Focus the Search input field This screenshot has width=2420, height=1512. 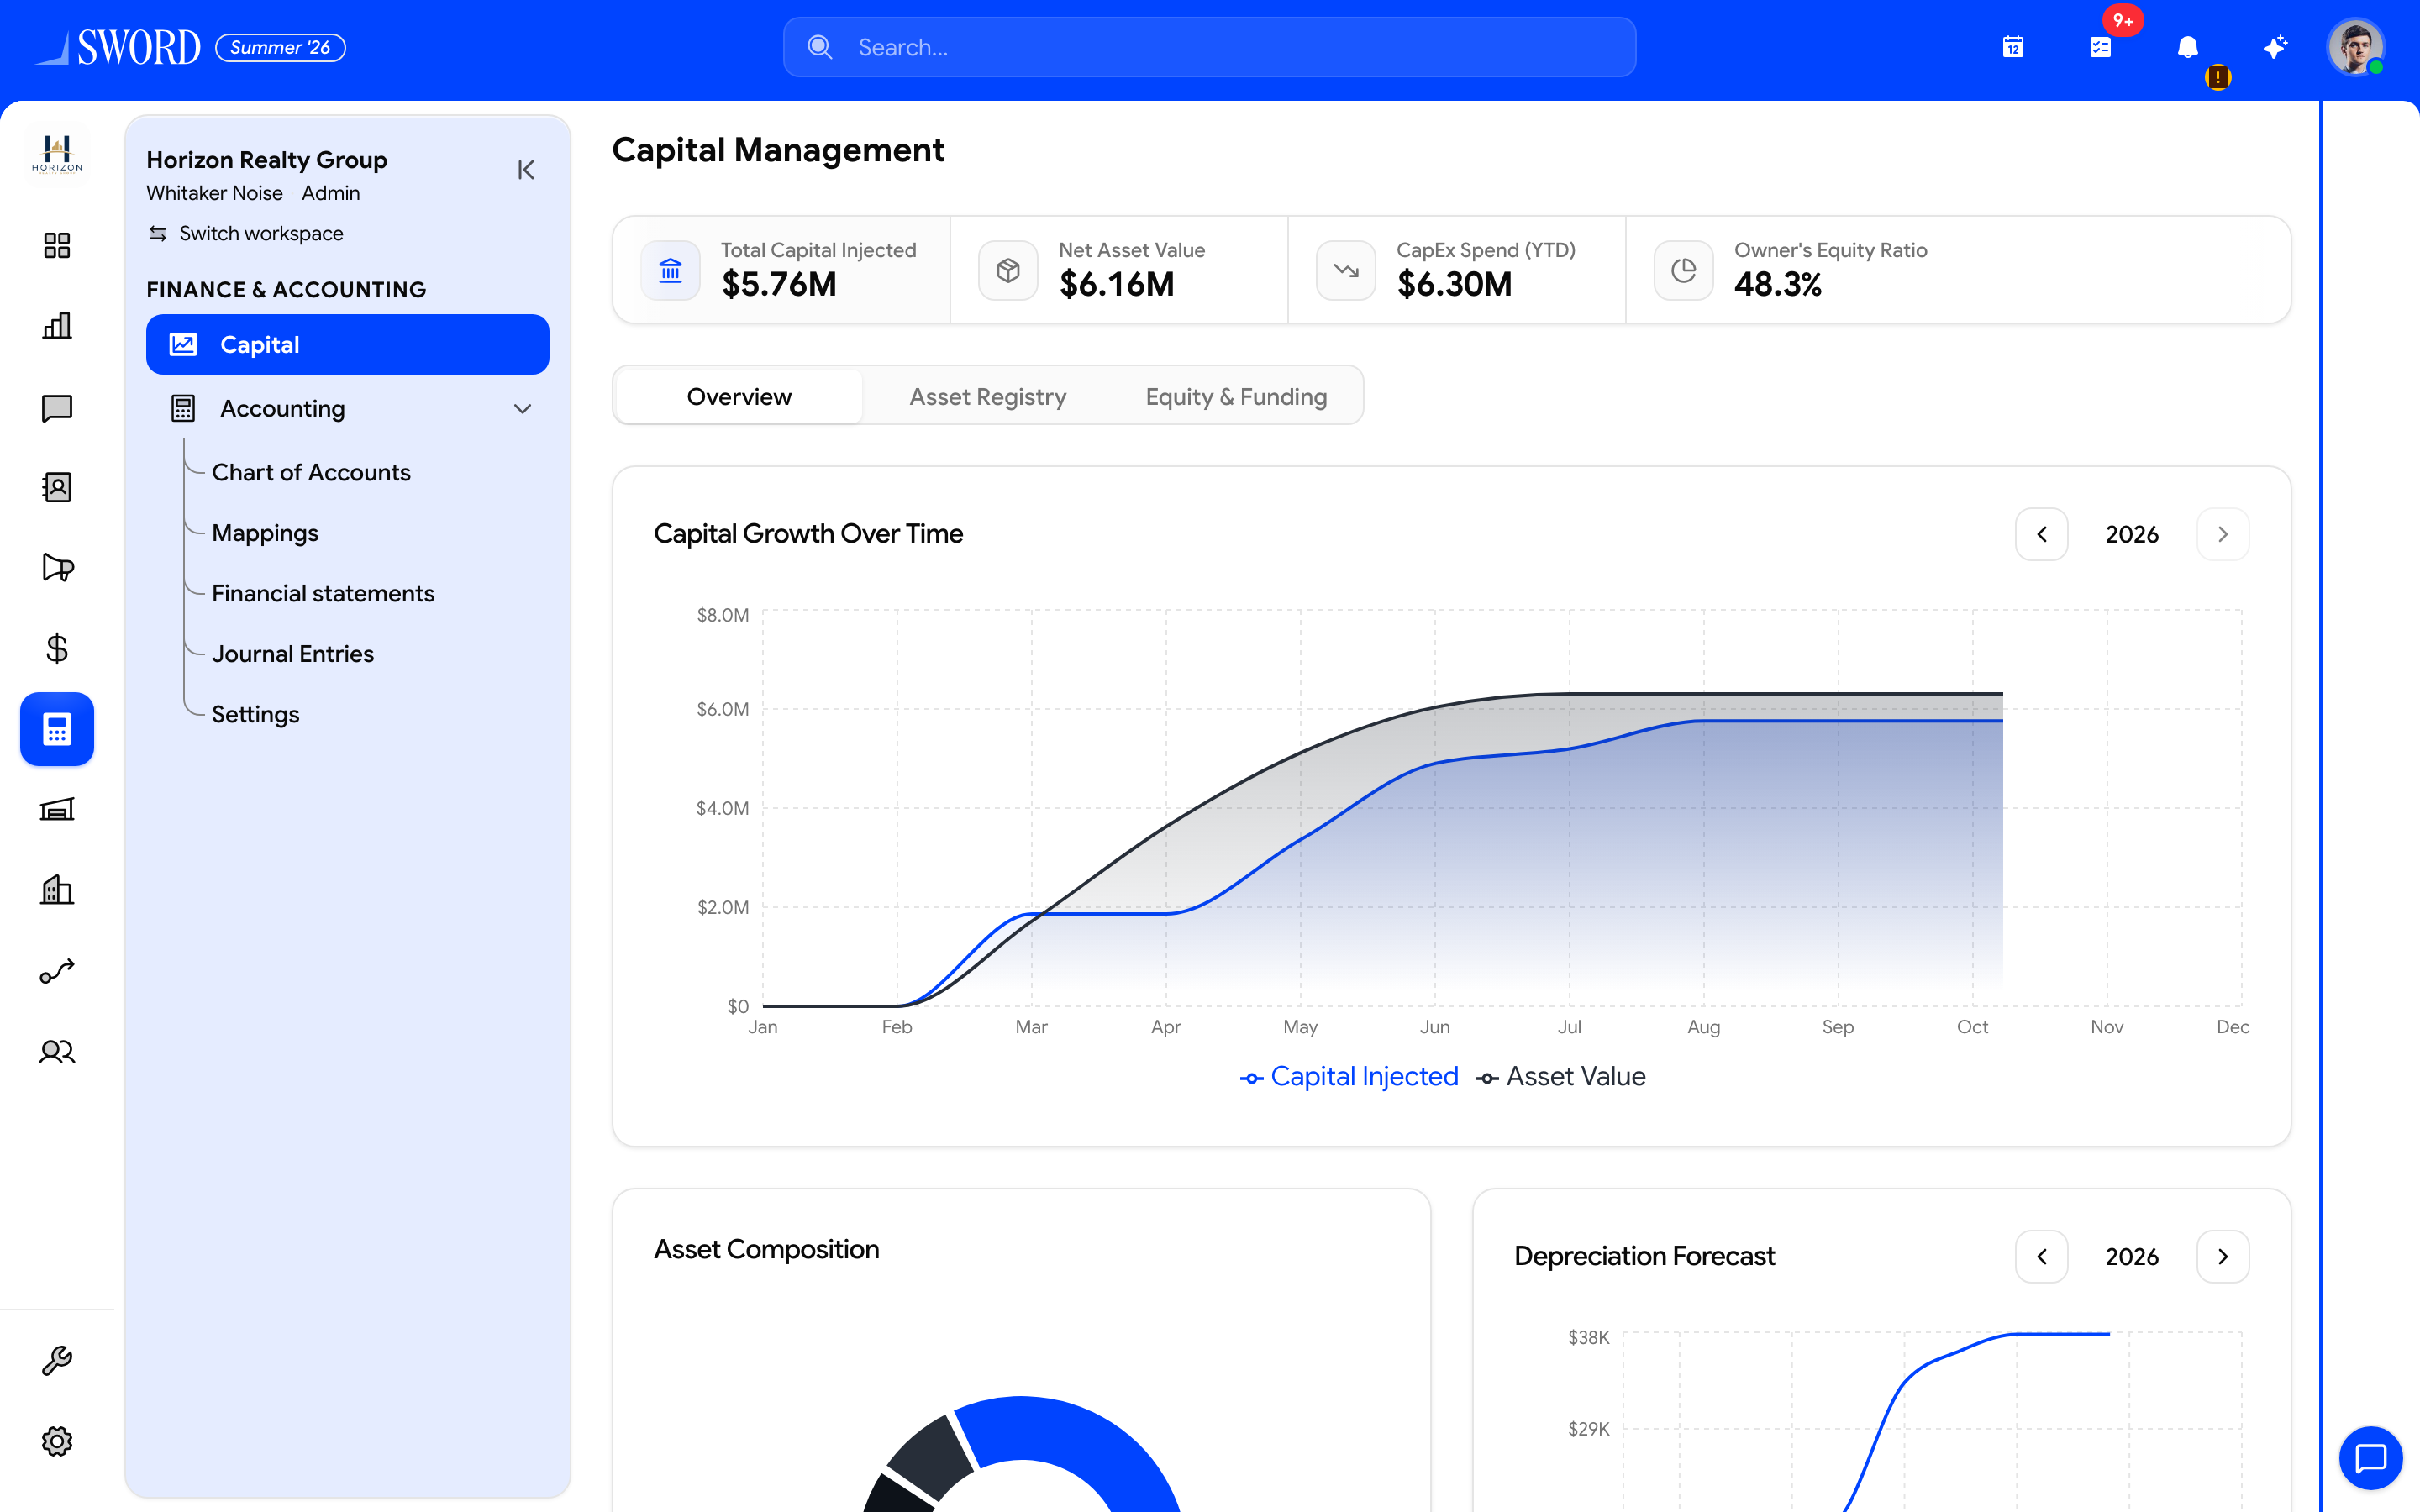pyautogui.click(x=1209, y=47)
